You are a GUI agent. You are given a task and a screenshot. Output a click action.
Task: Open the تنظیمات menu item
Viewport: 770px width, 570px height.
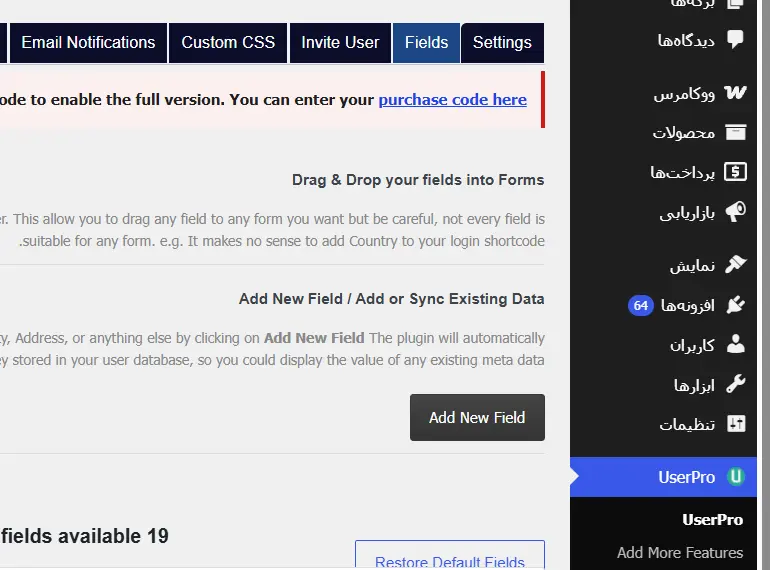(687, 424)
